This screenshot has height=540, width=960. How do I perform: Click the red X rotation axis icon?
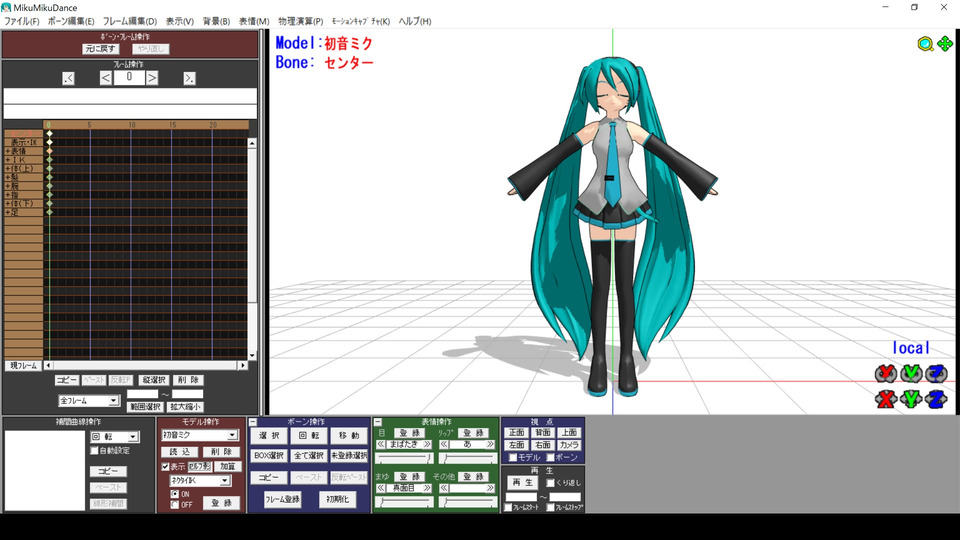click(x=885, y=373)
